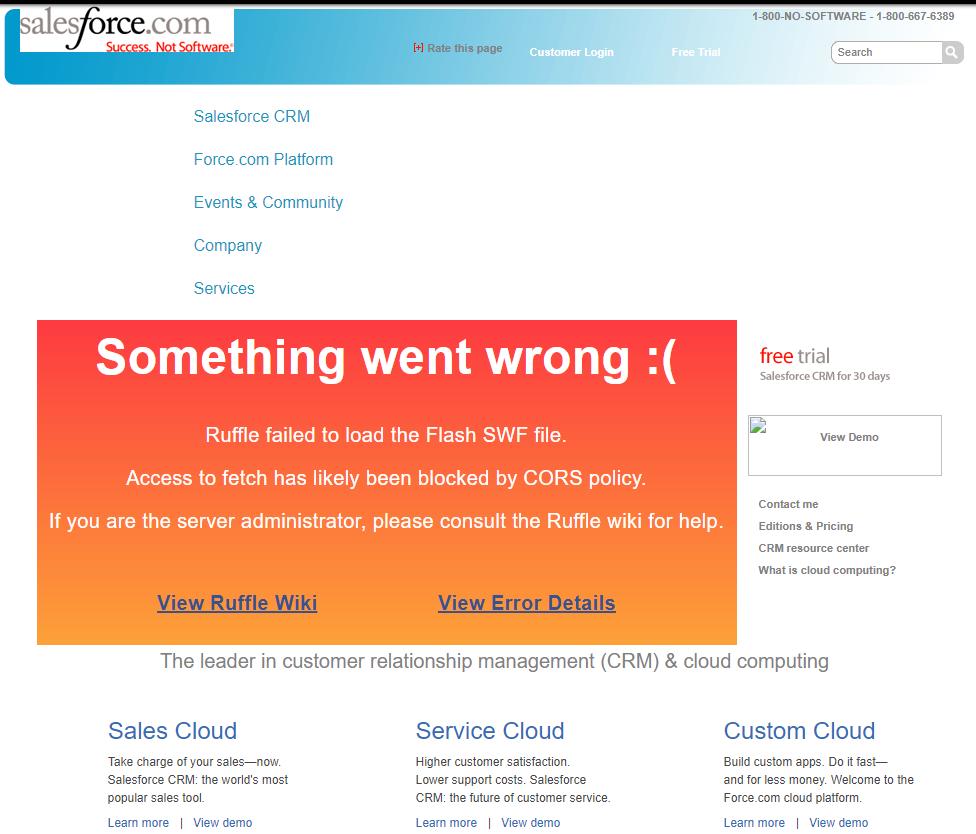Image resolution: width=976 pixels, height=834 pixels.
Task: Select Events & Community in navigation
Action: pos(268,202)
